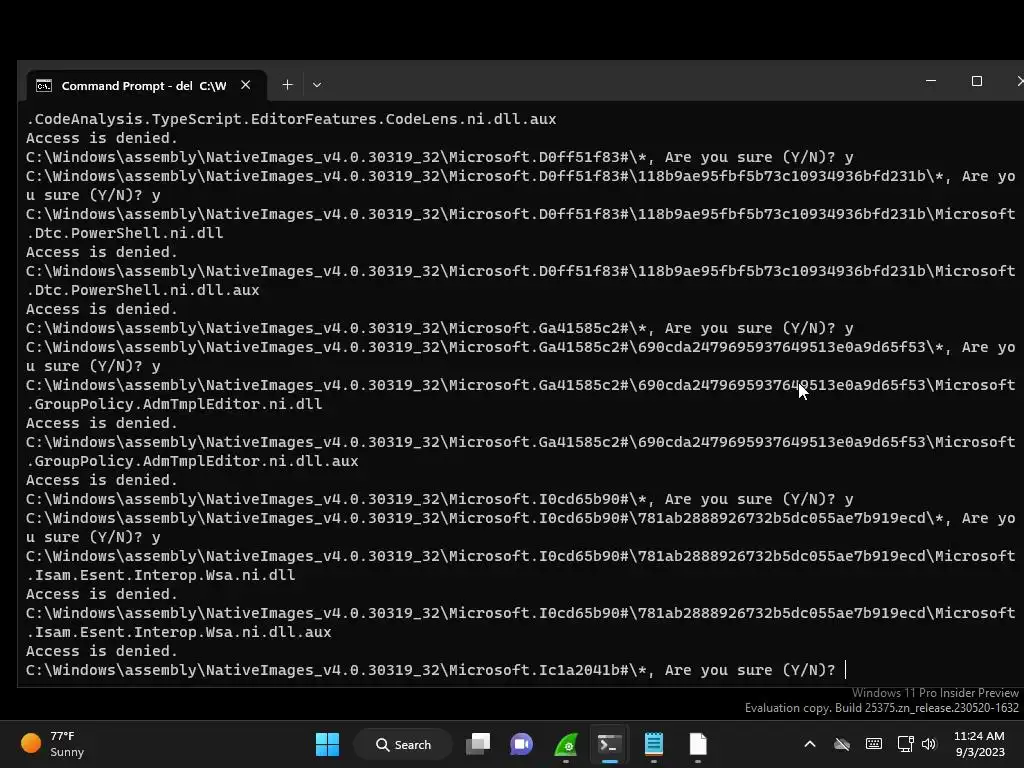1024x768 pixels.
Task: Maximize the terminal window
Action: (x=977, y=81)
